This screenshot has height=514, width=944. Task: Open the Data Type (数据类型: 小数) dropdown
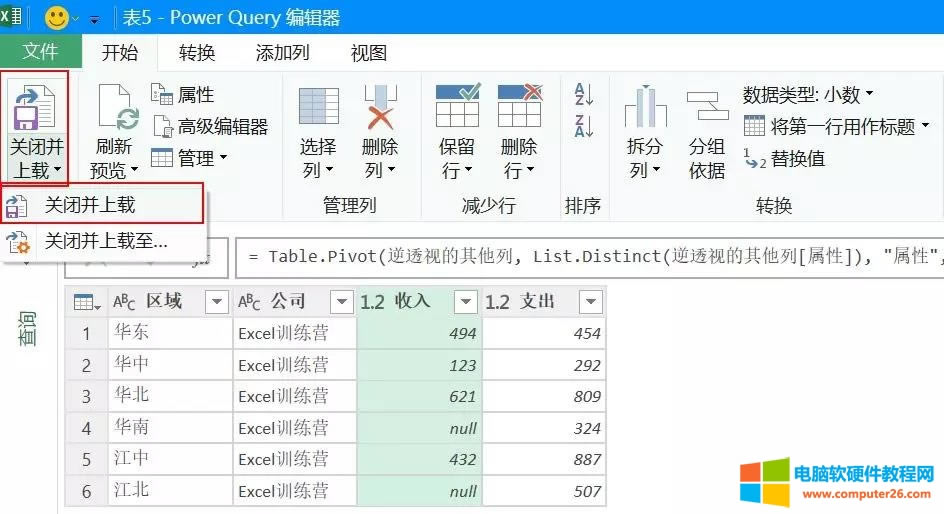click(x=807, y=94)
